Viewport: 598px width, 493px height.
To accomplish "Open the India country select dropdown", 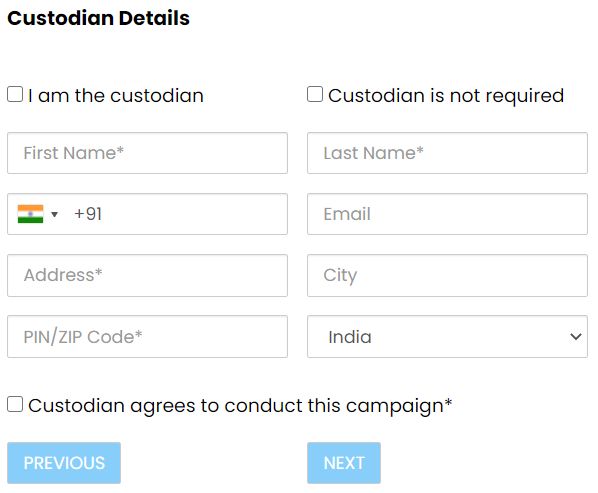I will [x=447, y=336].
